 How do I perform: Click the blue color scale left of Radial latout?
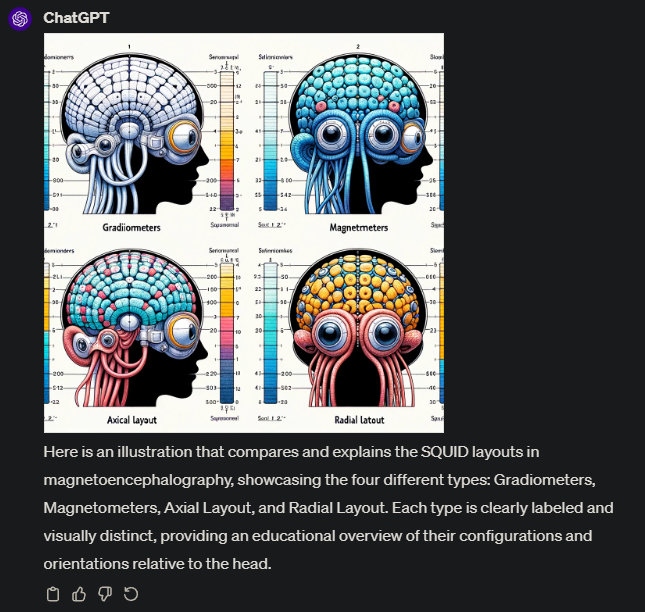point(270,334)
